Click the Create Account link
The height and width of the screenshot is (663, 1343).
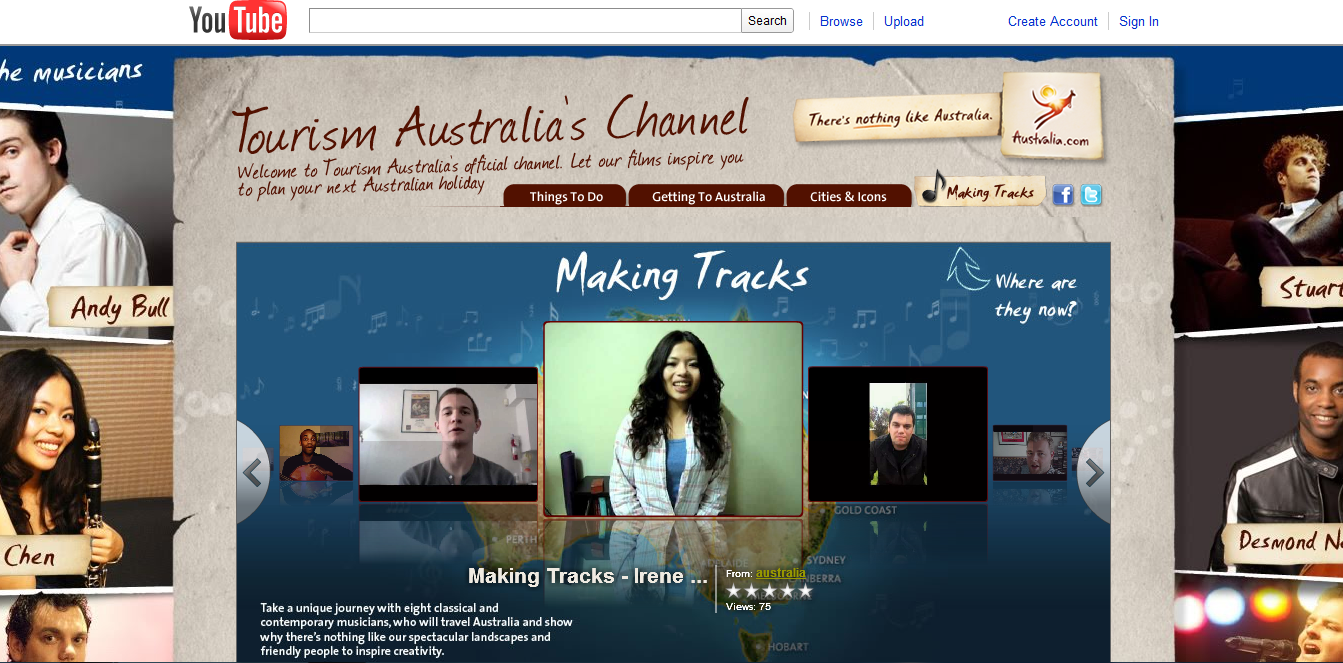(1053, 21)
